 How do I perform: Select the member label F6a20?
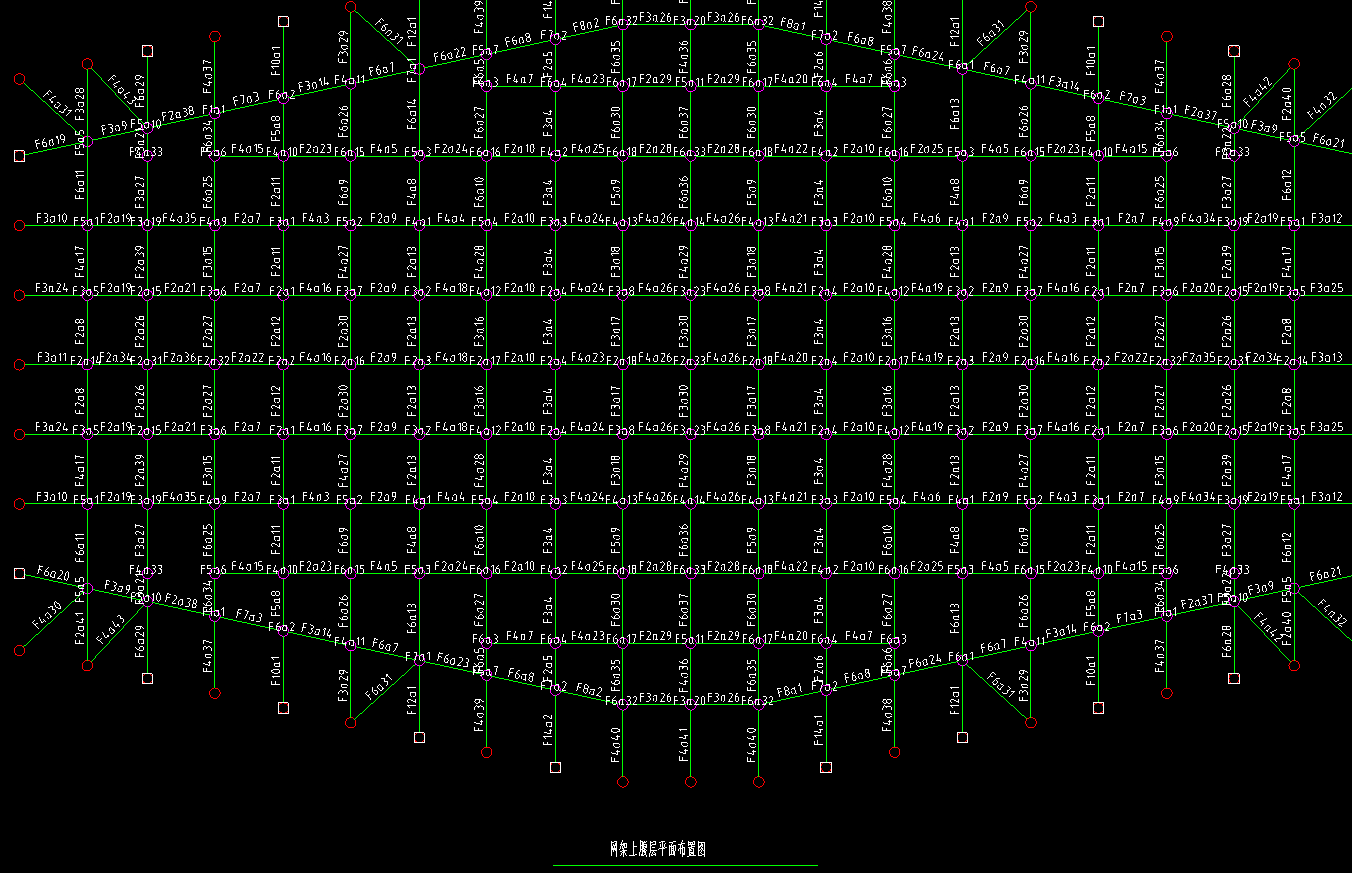click(53, 574)
